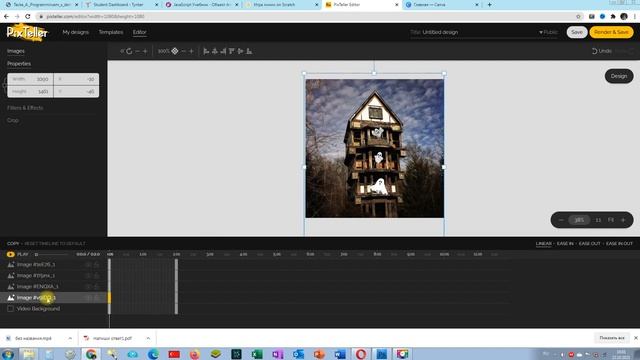The image size is (640, 360).
Task: Click the Untitled design title field
Action: click(440, 32)
